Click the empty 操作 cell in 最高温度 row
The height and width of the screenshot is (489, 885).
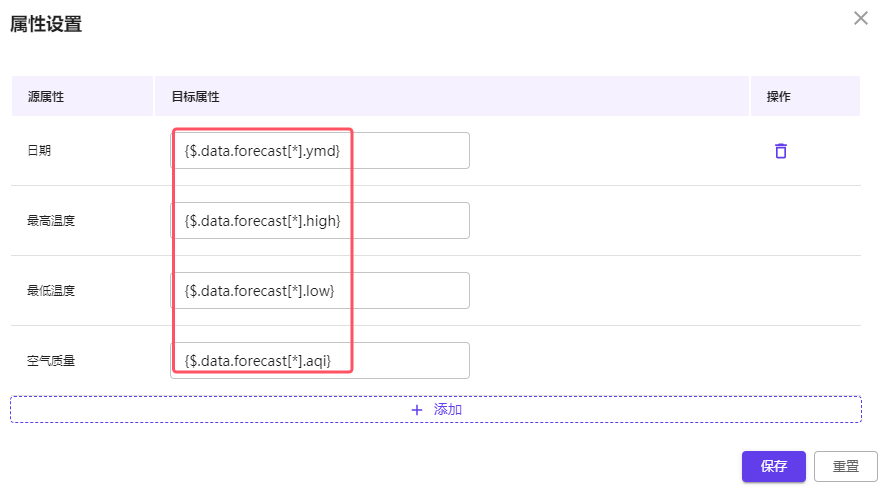pyautogui.click(x=805, y=221)
